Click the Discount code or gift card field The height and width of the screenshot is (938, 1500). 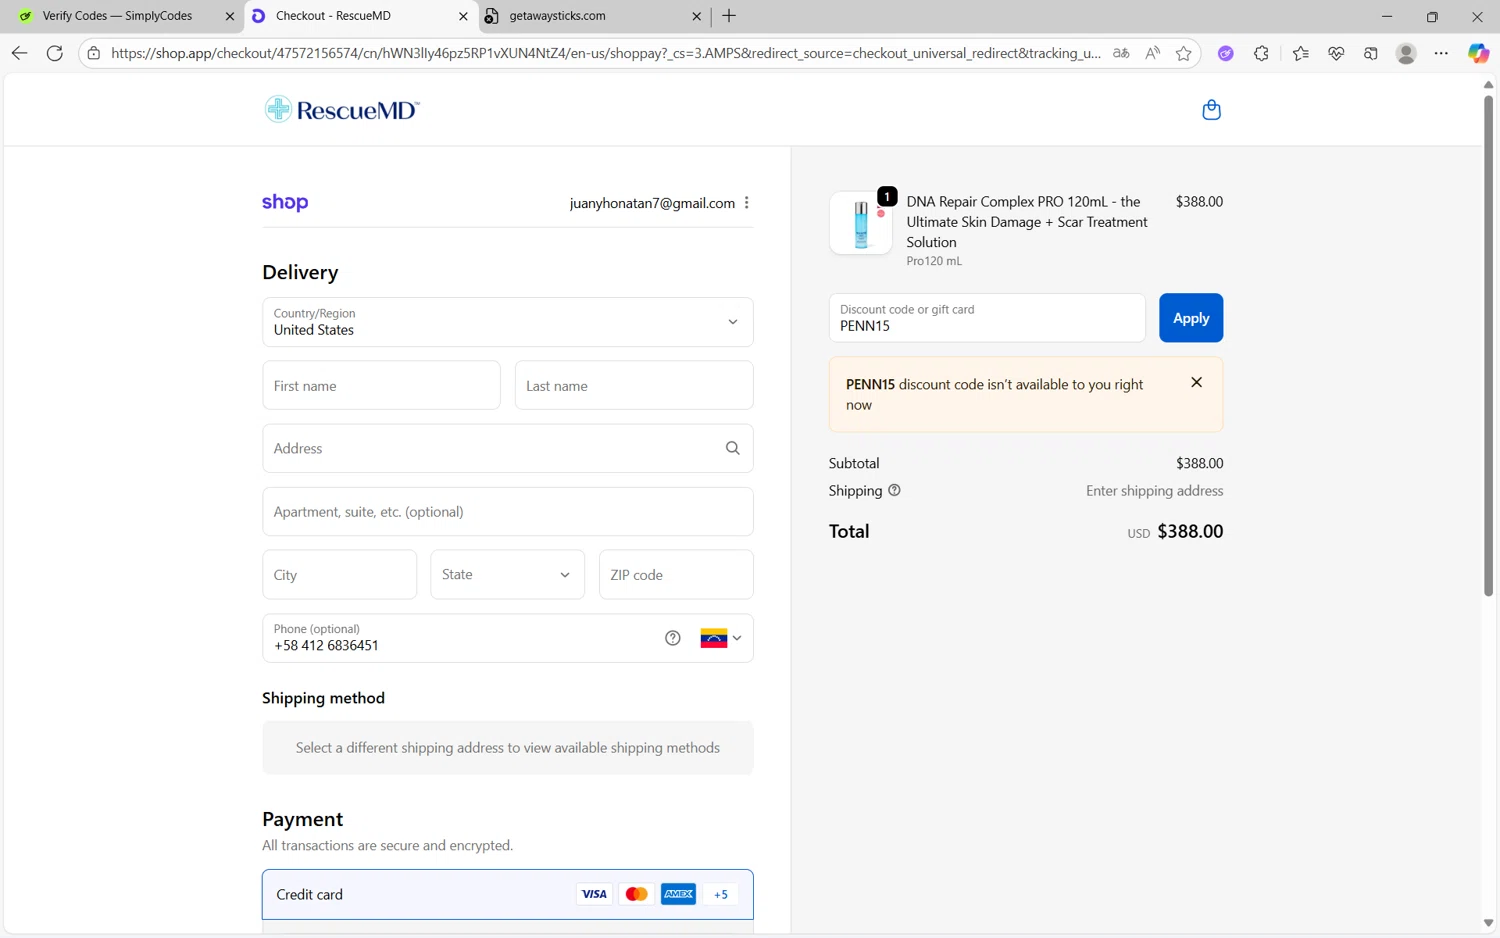coord(987,318)
